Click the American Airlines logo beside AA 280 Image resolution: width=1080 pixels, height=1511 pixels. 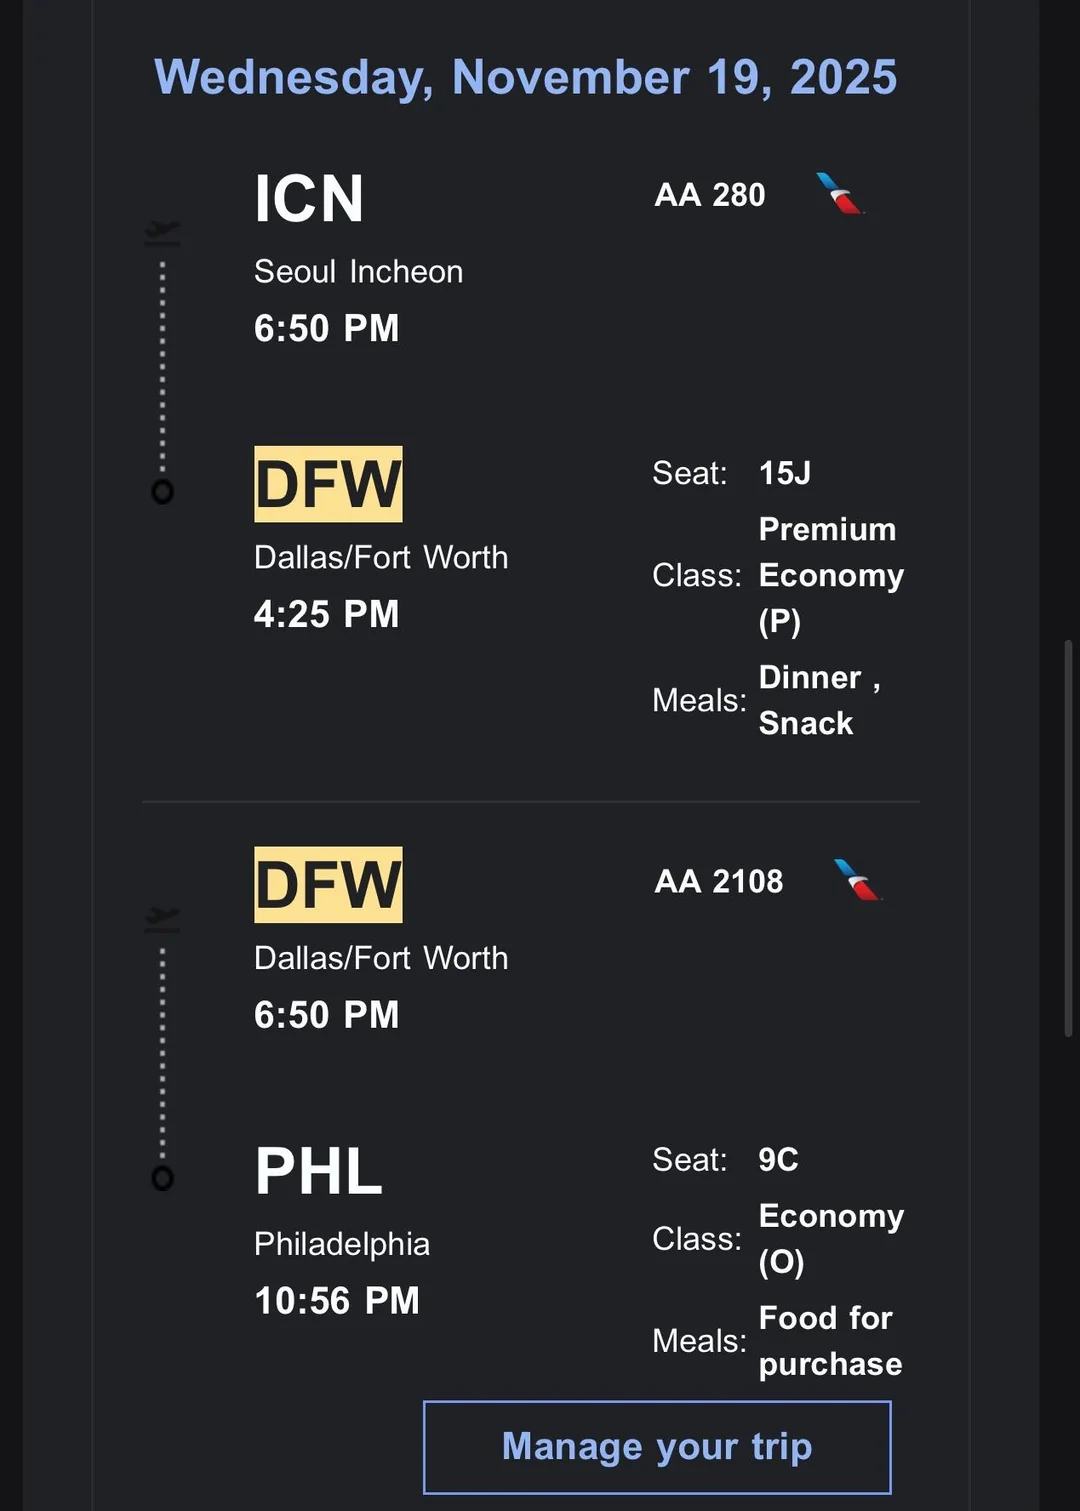pos(840,194)
